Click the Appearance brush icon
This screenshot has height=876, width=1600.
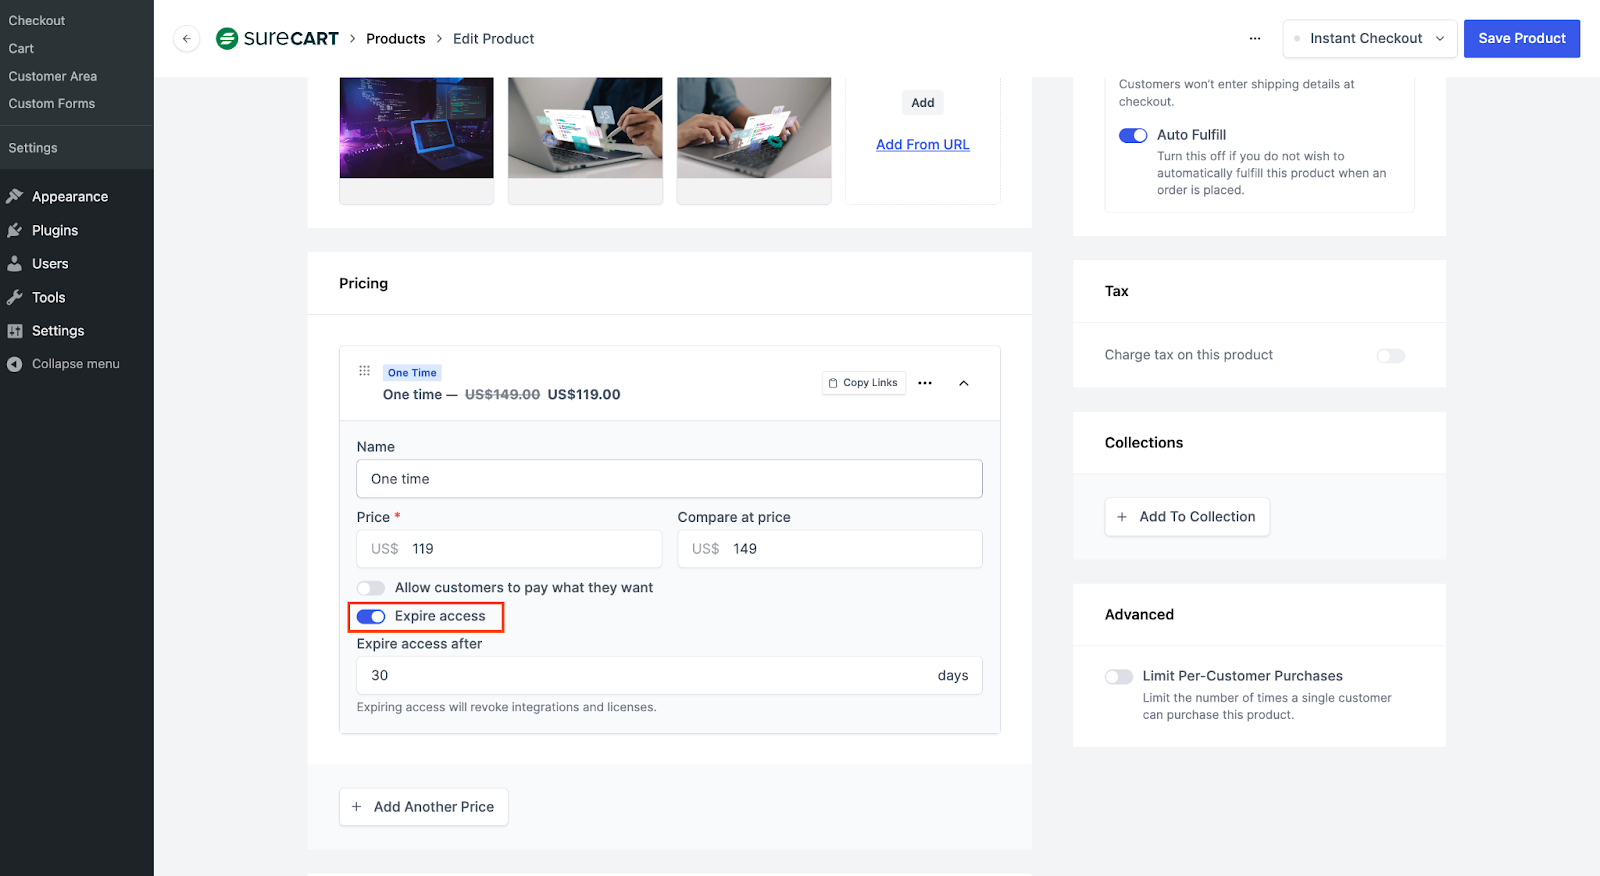click(x=15, y=196)
